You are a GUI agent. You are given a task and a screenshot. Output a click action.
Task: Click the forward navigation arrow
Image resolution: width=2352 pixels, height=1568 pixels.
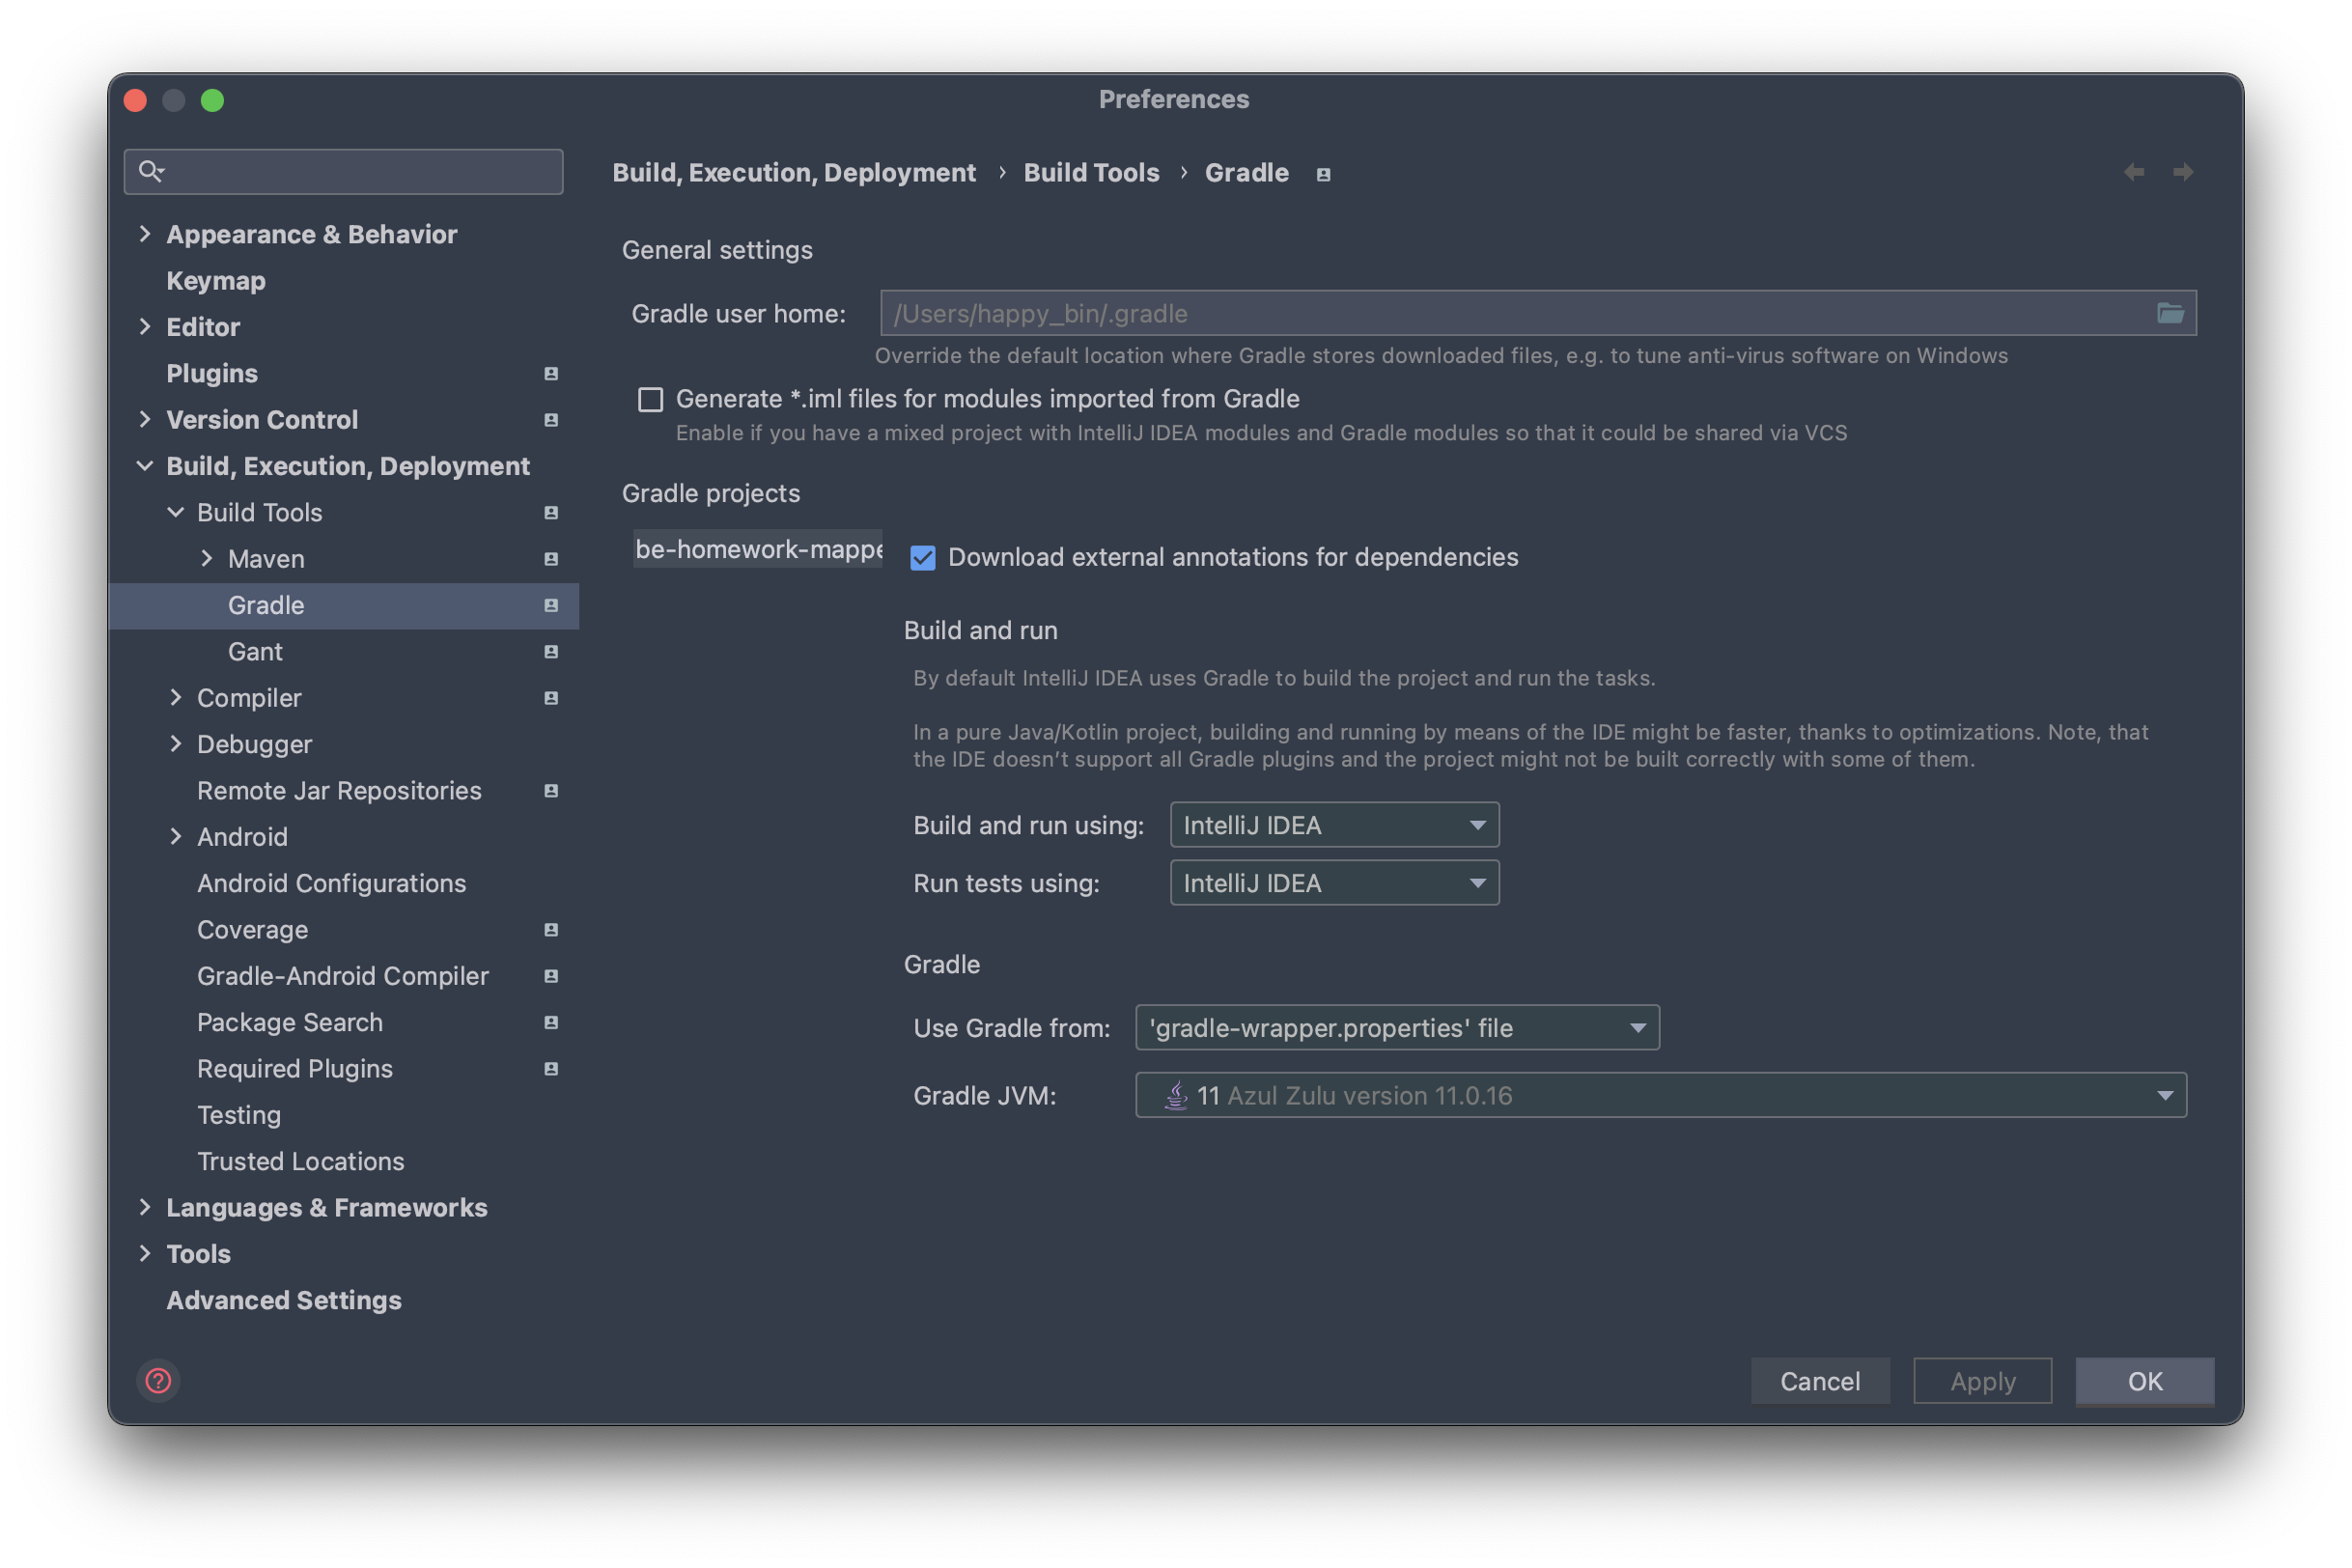pyautogui.click(x=2183, y=172)
